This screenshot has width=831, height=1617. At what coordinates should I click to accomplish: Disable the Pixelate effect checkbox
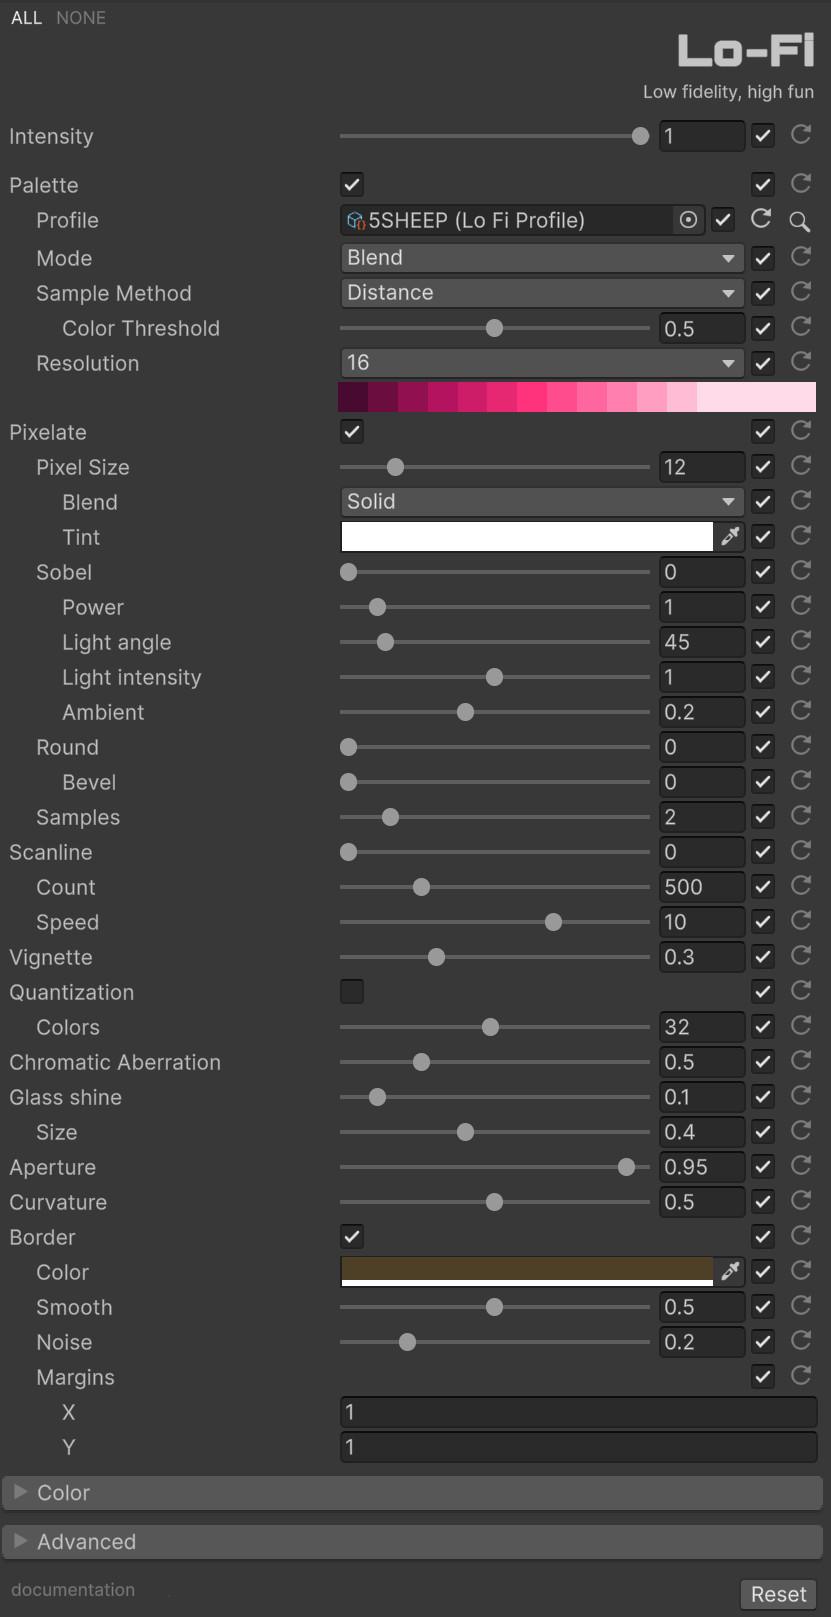pyautogui.click(x=352, y=432)
